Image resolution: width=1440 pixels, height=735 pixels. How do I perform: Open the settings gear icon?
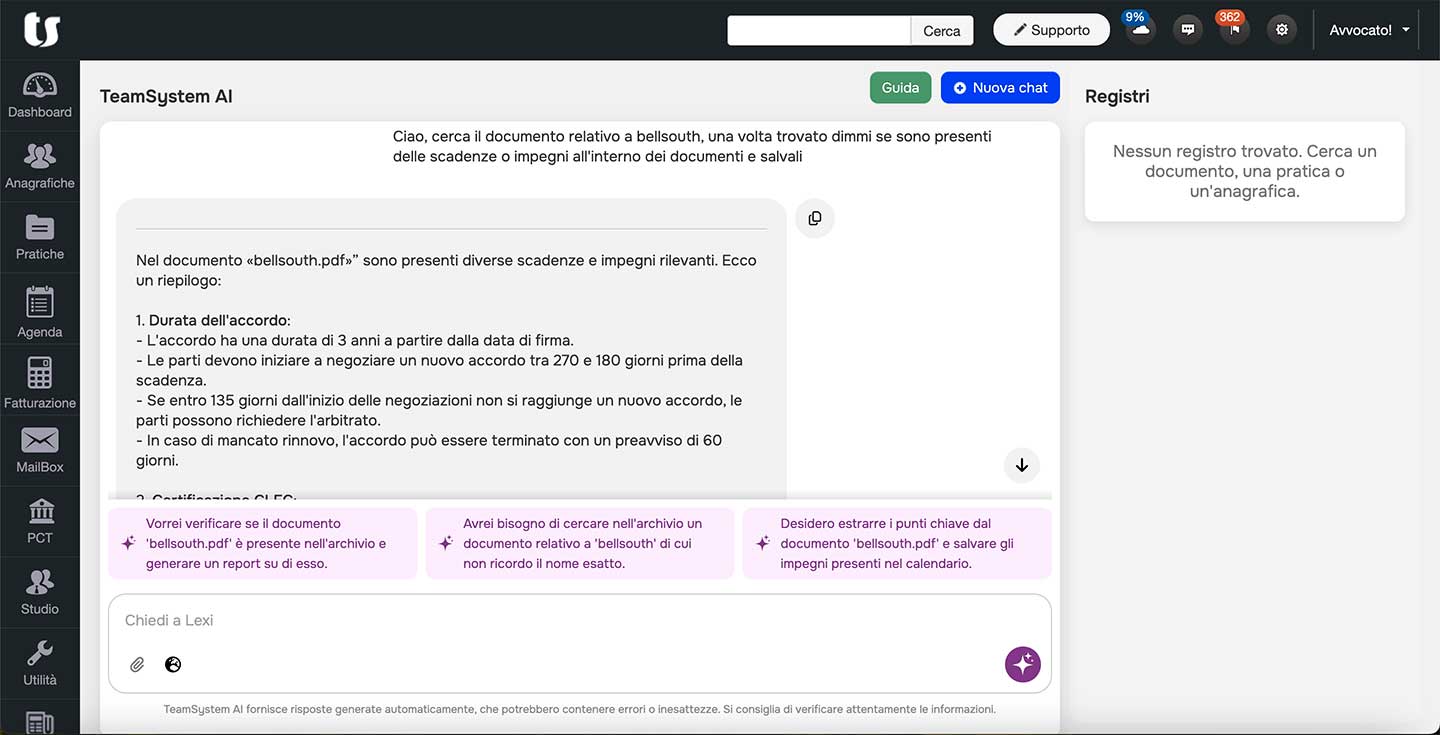click(x=1282, y=30)
